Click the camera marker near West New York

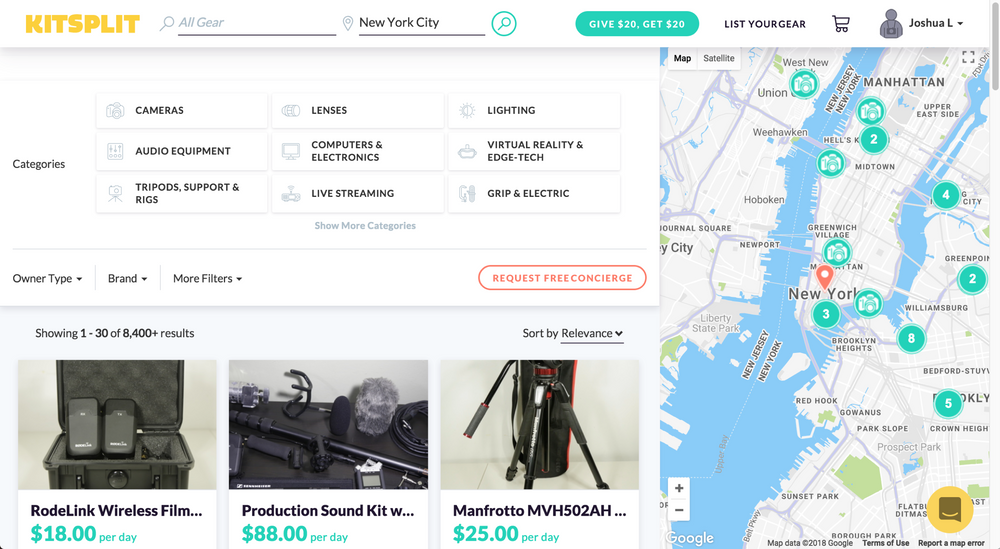[804, 84]
